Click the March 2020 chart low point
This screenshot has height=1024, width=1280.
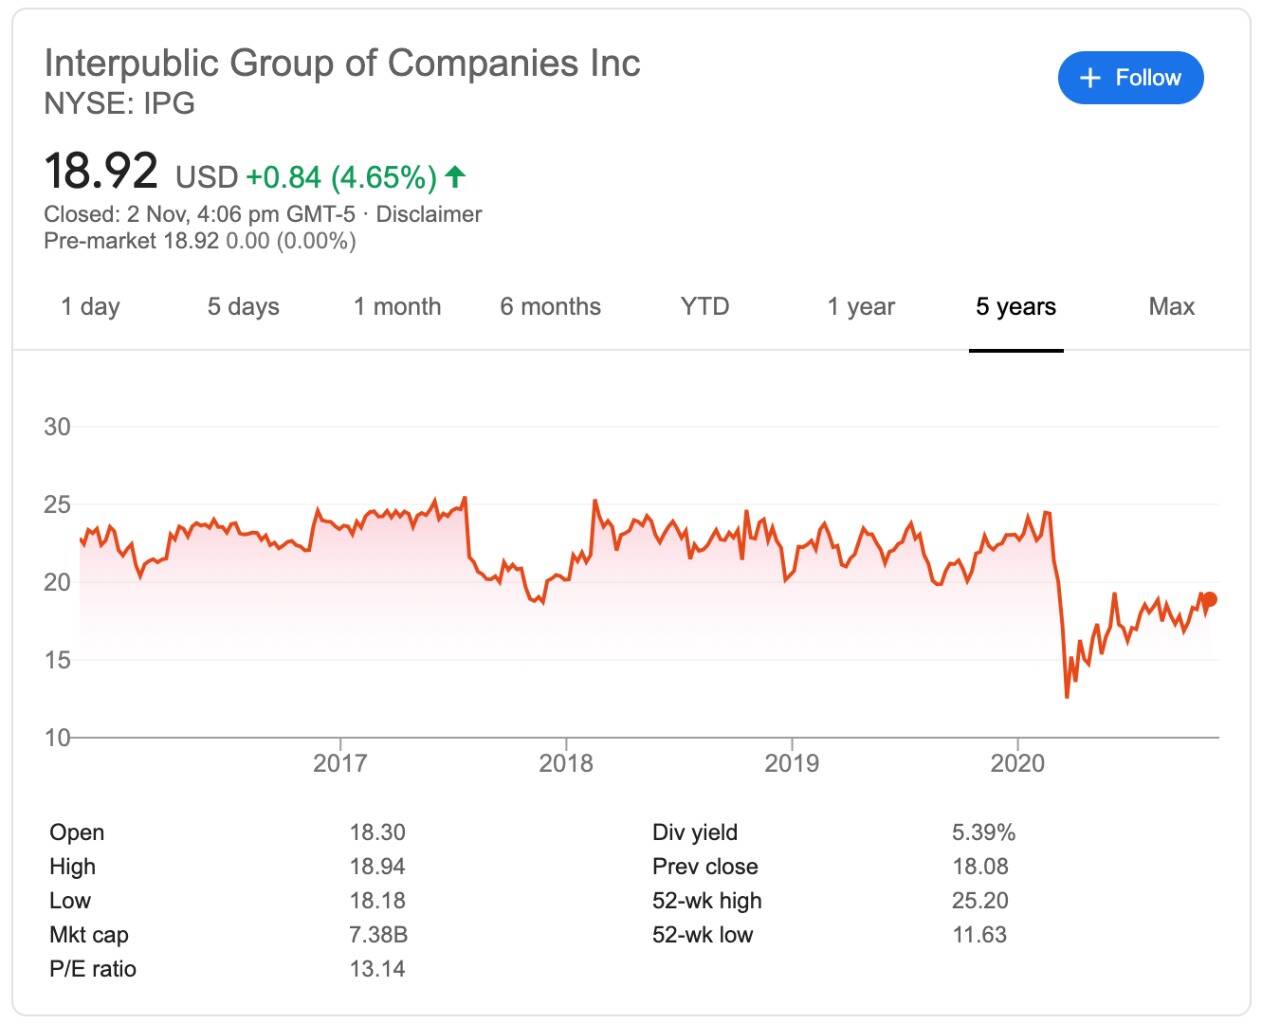(x=1067, y=696)
